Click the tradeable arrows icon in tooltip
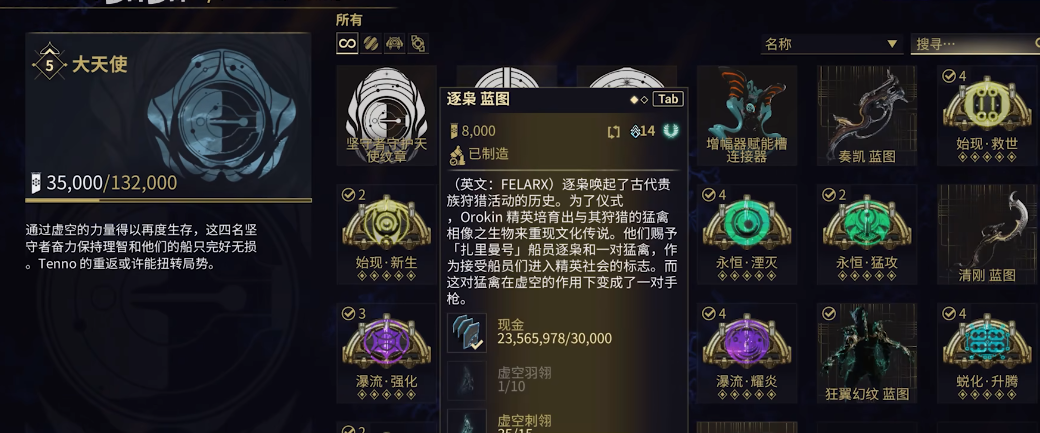This screenshot has height=433, width=1040. [614, 131]
